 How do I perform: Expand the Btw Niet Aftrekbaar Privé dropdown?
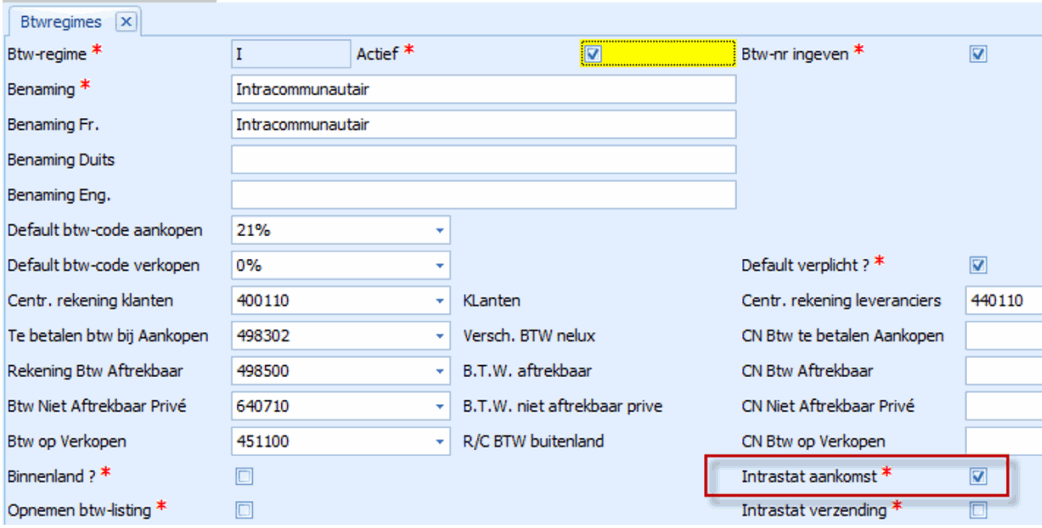(439, 406)
